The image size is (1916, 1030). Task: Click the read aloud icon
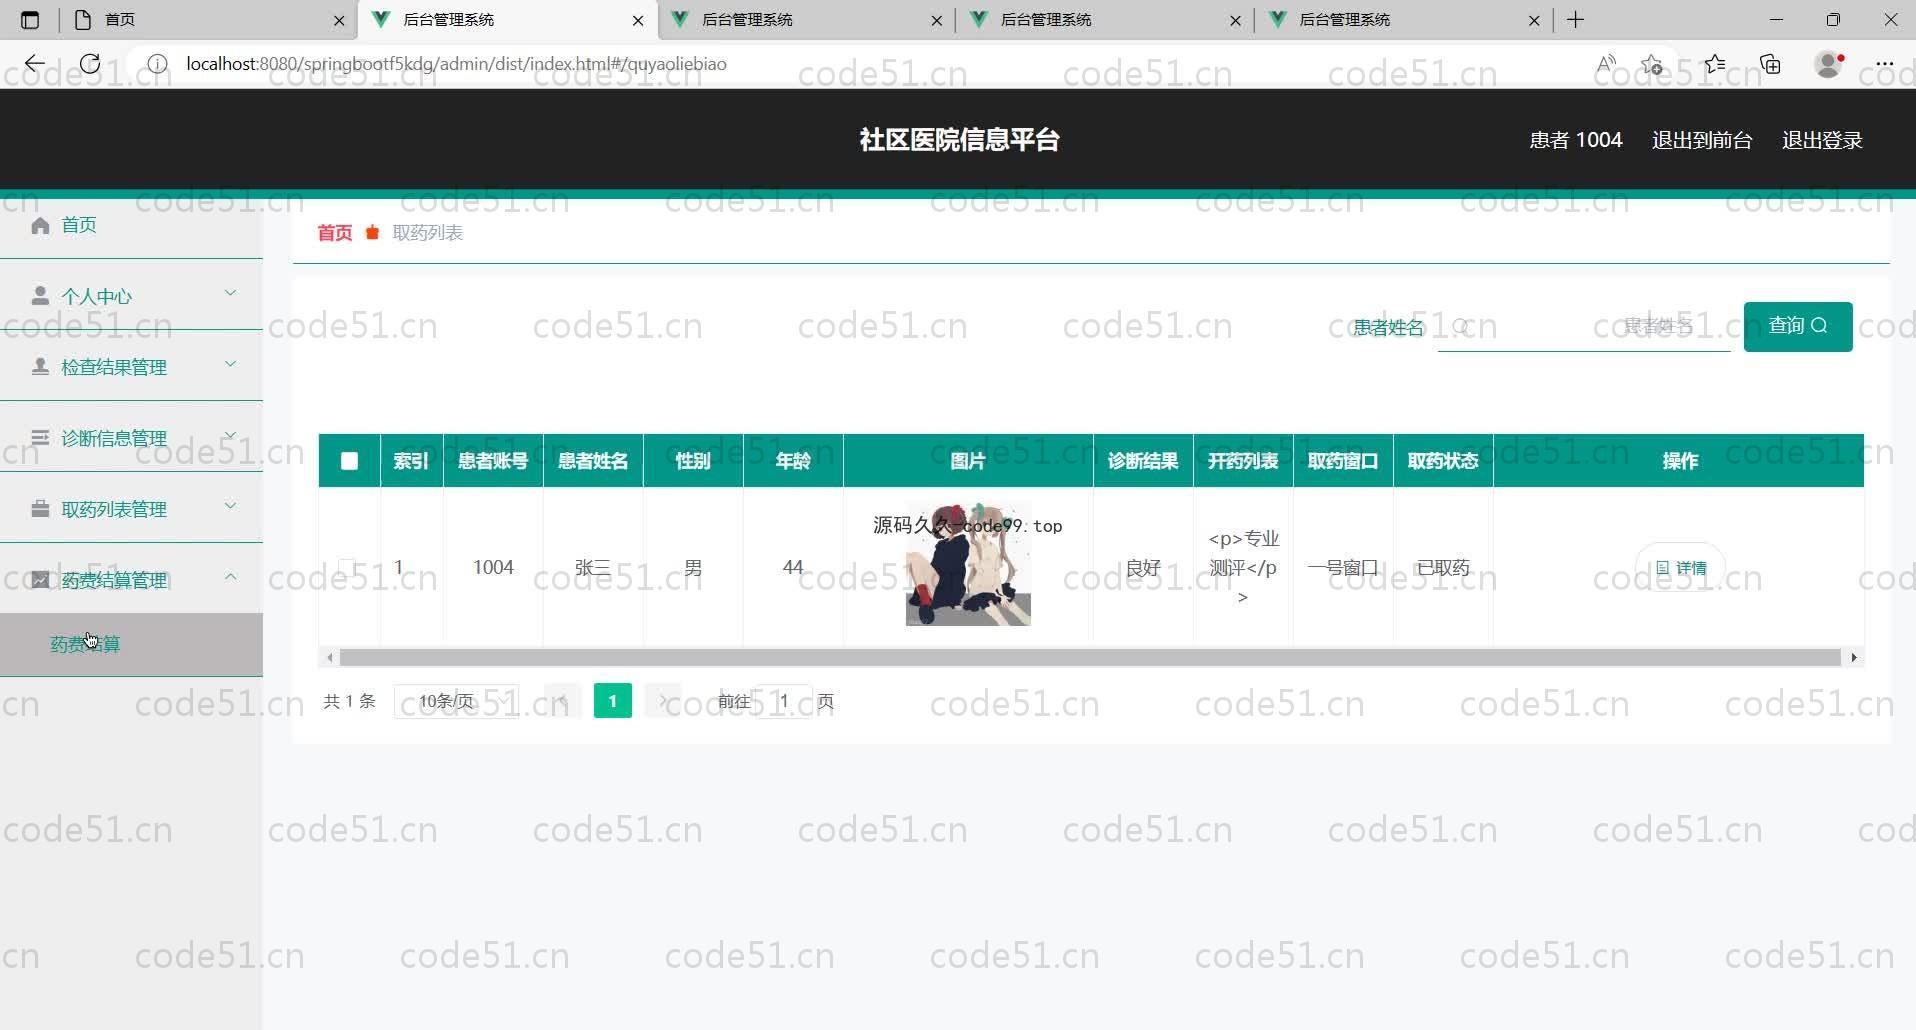pos(1606,64)
